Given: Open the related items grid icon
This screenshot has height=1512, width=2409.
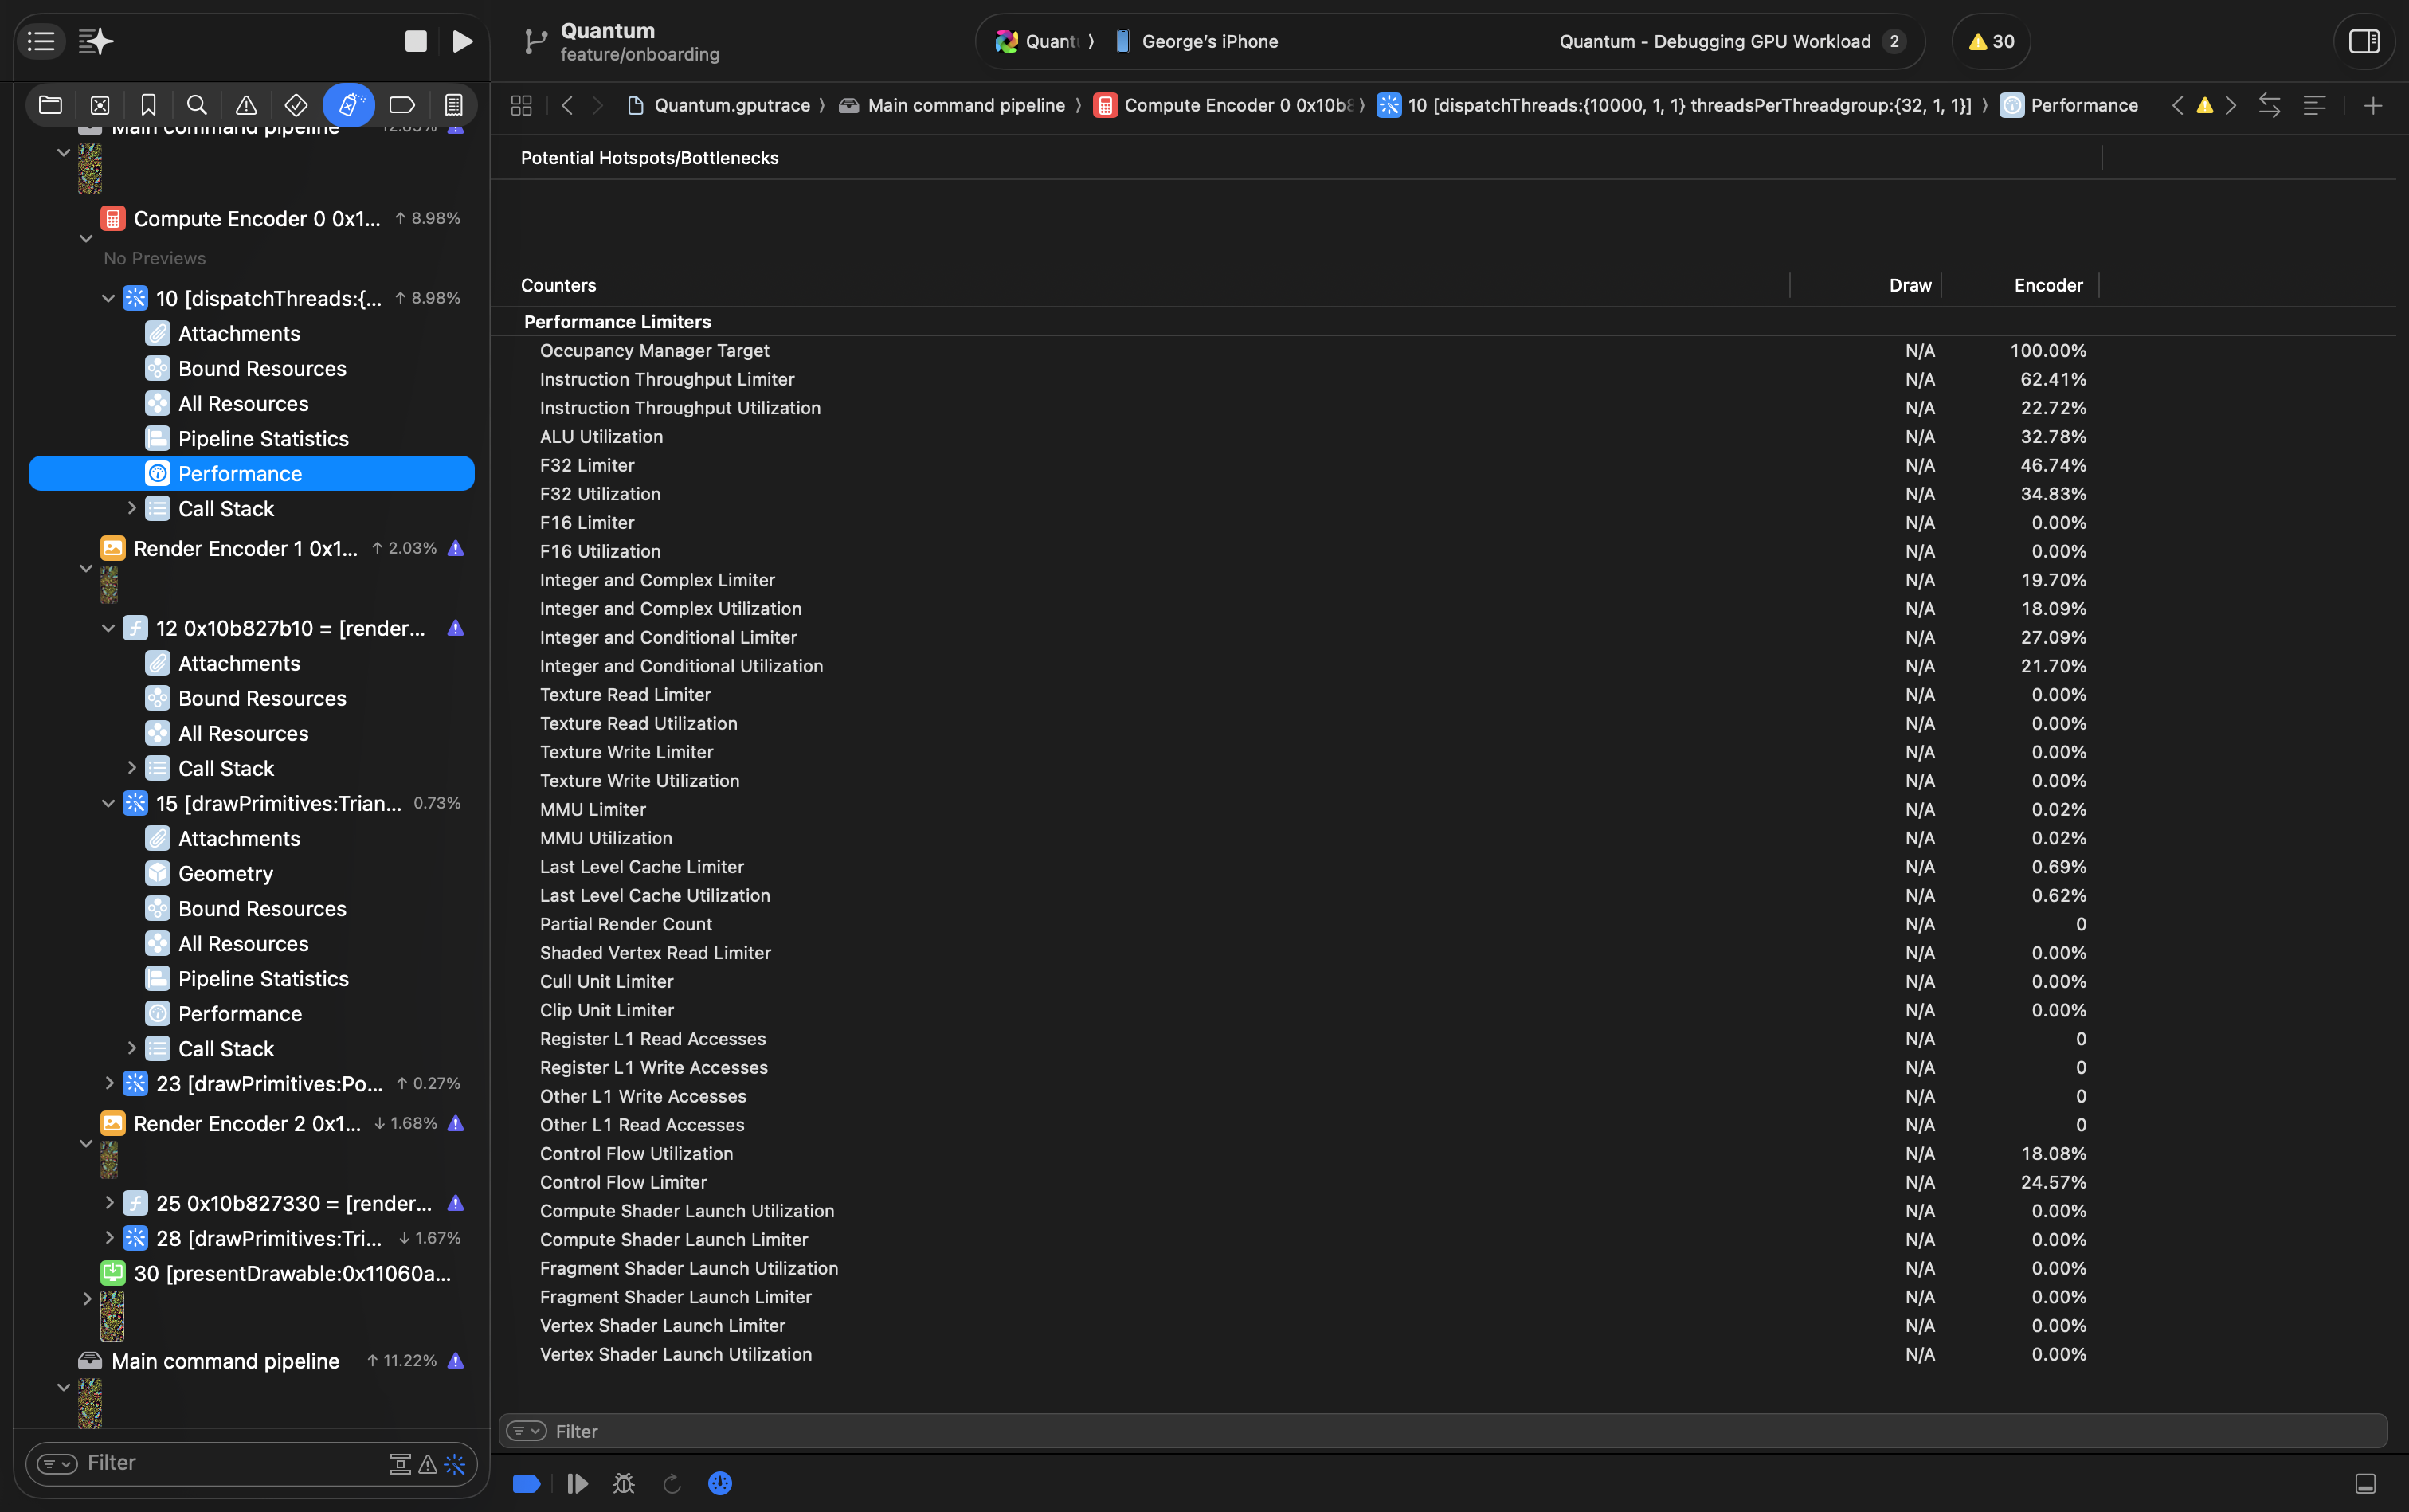Looking at the screenshot, I should click(521, 105).
